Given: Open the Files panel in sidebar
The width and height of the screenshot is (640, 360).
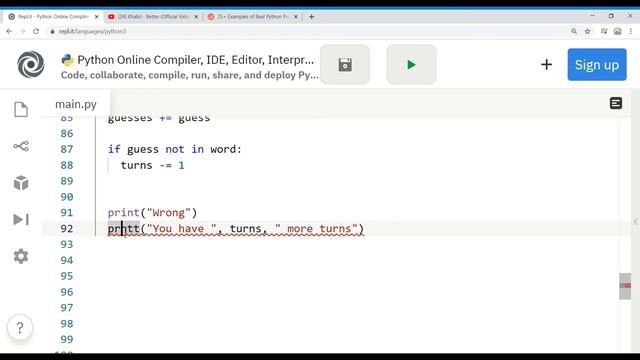Looking at the screenshot, I should click(21, 109).
